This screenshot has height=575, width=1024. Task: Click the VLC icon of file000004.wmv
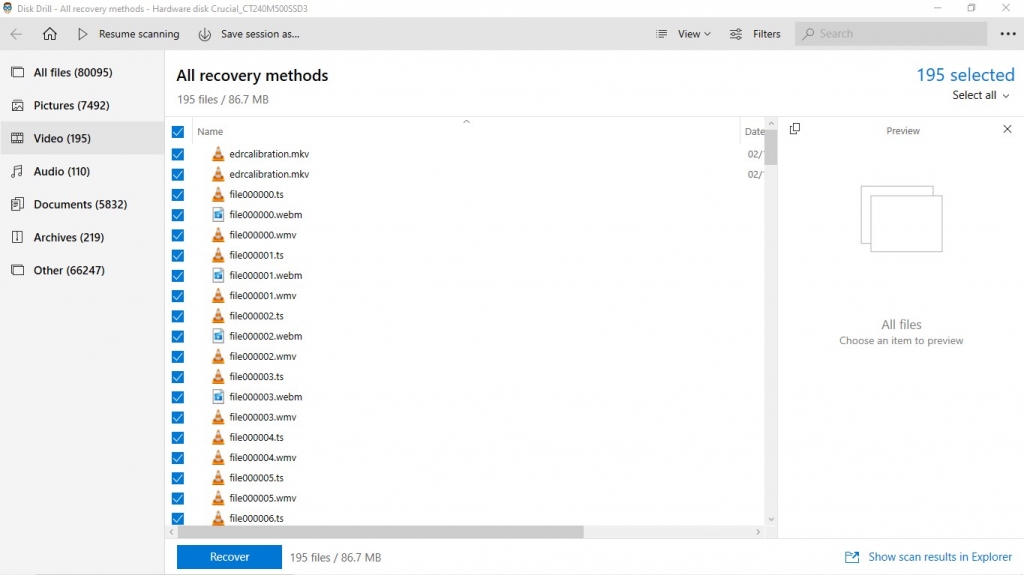click(x=218, y=457)
